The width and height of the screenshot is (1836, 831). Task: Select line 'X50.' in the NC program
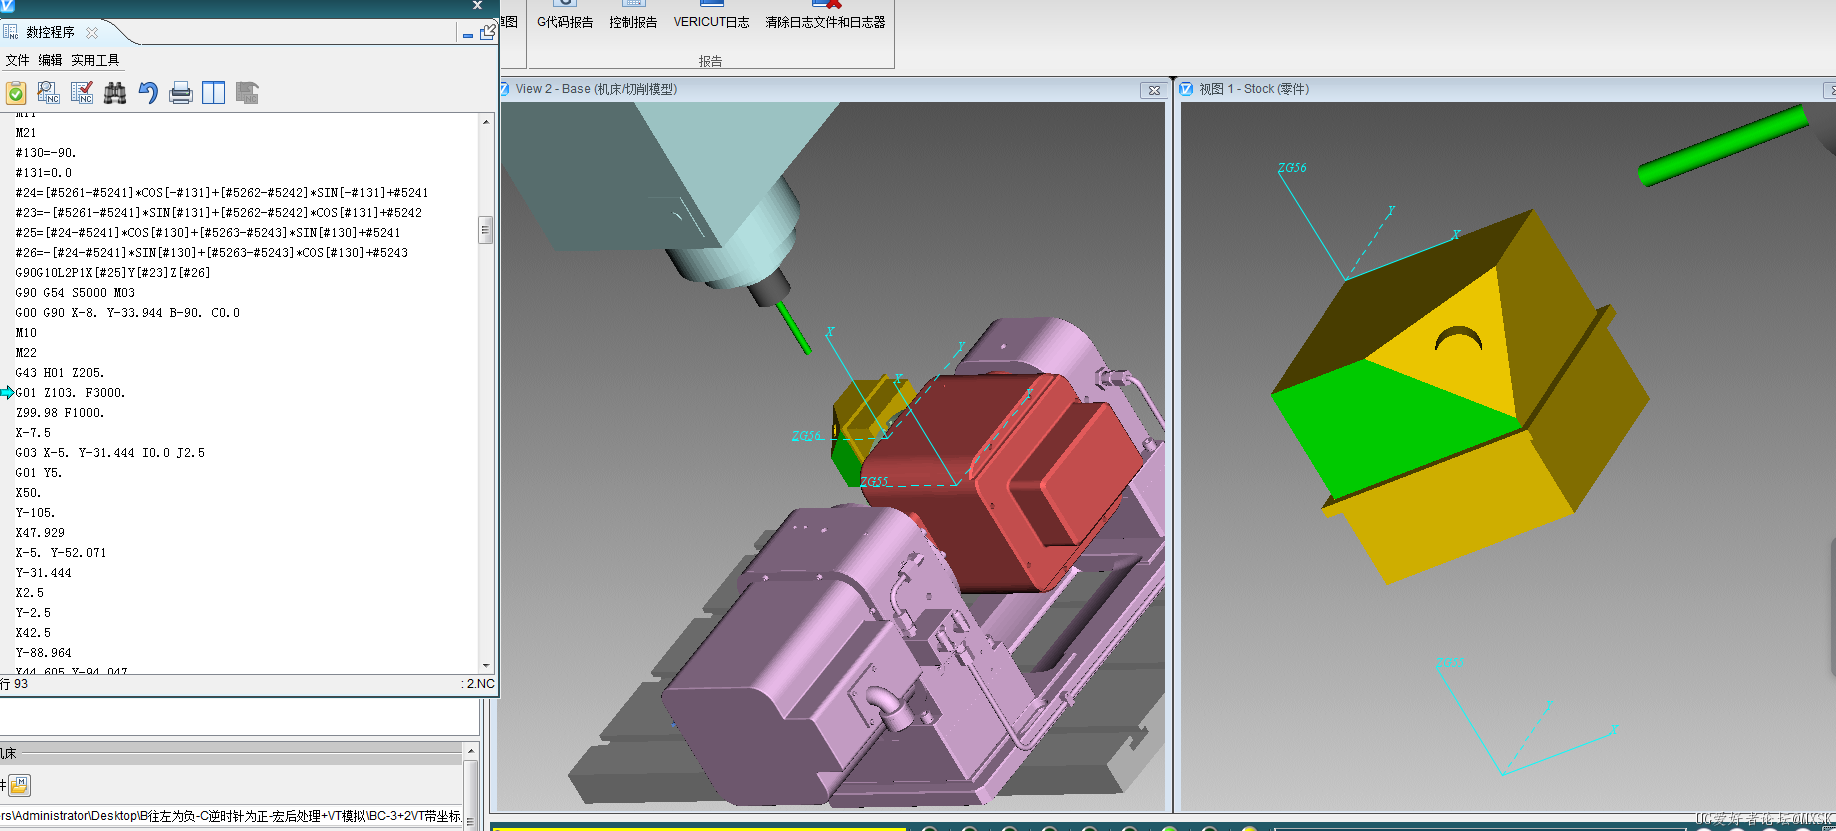28,493
